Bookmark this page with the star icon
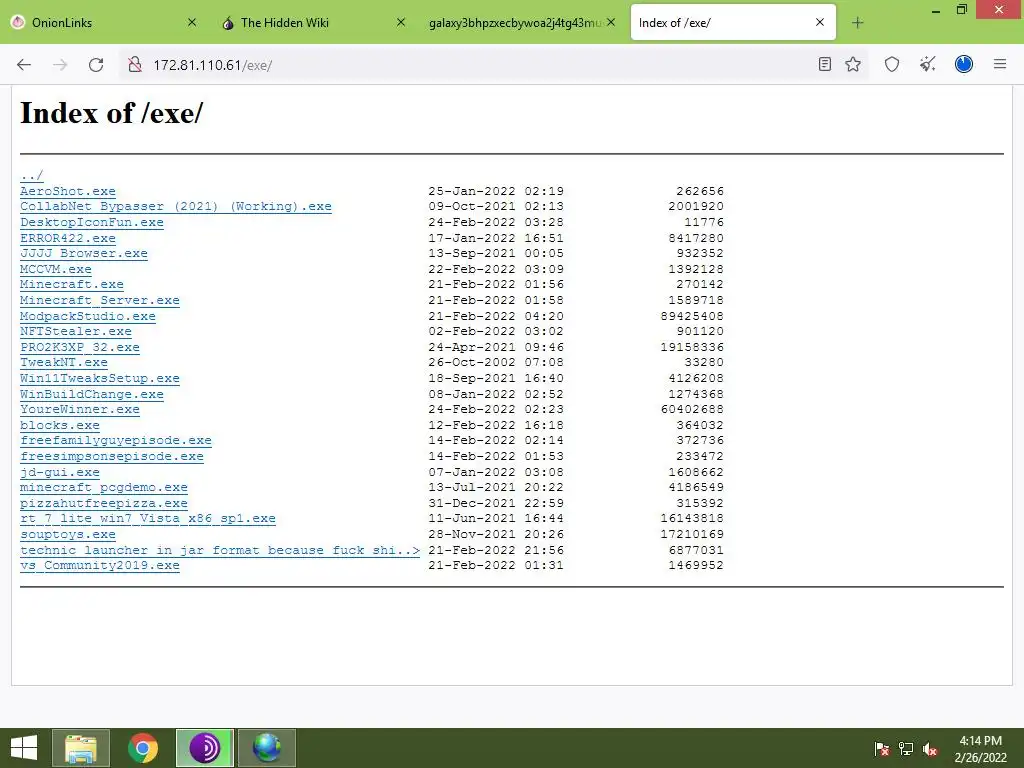This screenshot has width=1024, height=768. pyautogui.click(x=853, y=64)
